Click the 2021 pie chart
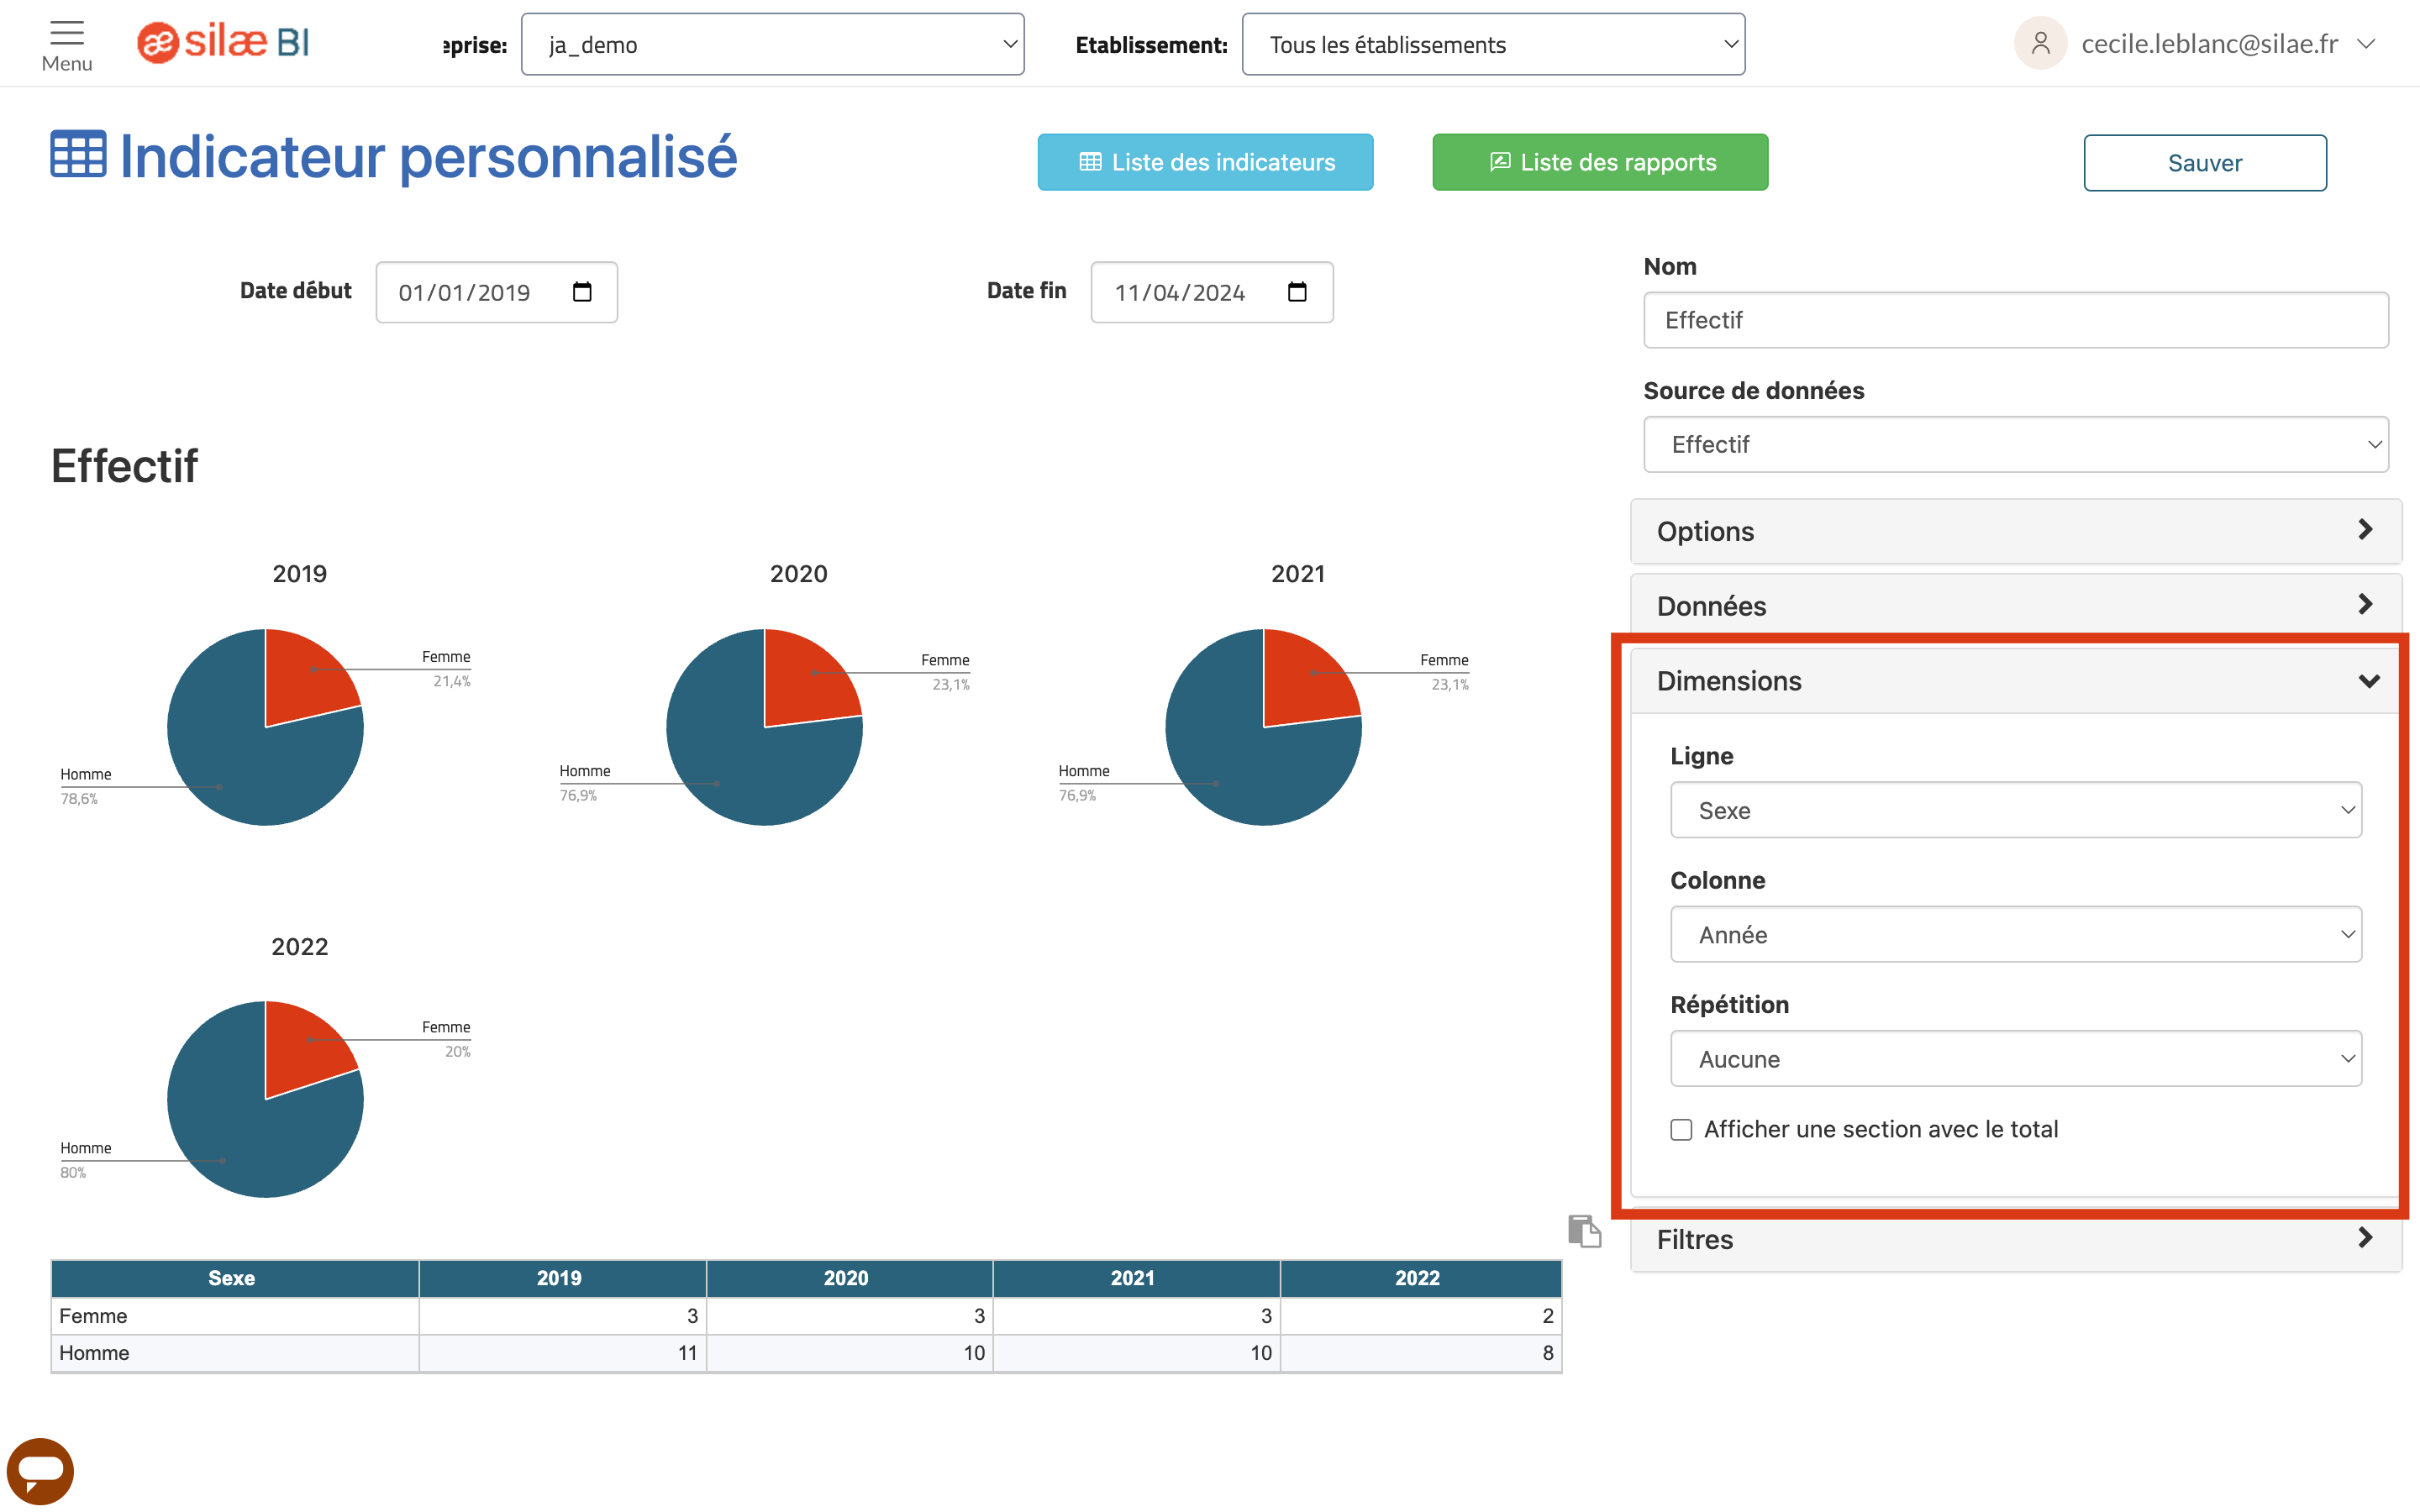The image size is (2420, 1512). 1263,727
